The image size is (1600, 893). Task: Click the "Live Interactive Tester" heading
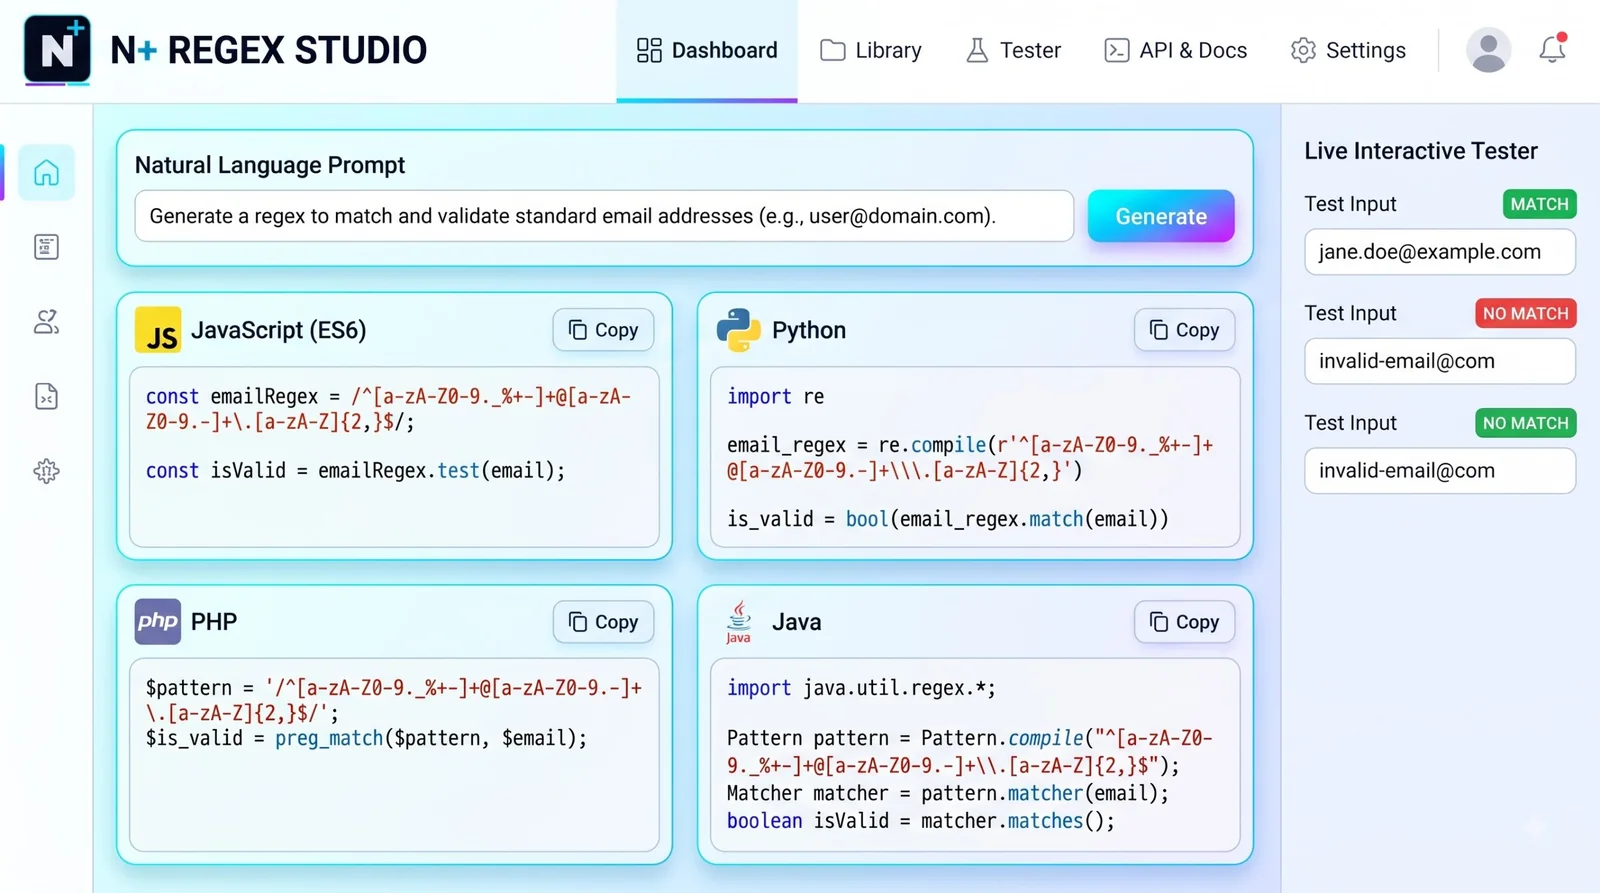pyautogui.click(x=1420, y=151)
